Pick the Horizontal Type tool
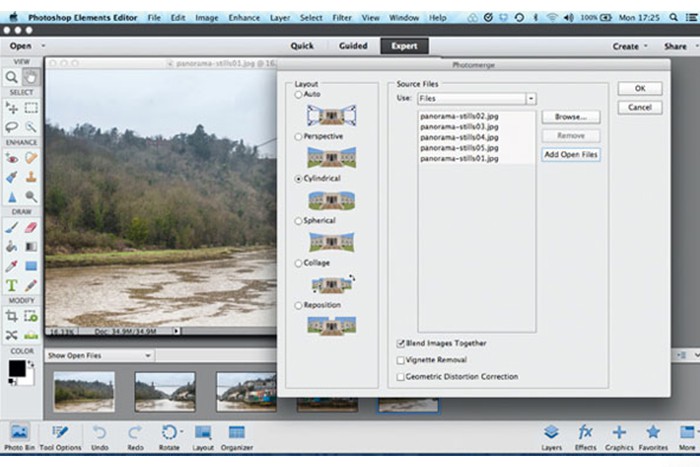Image resolution: width=700 pixels, height=467 pixels. [12, 285]
